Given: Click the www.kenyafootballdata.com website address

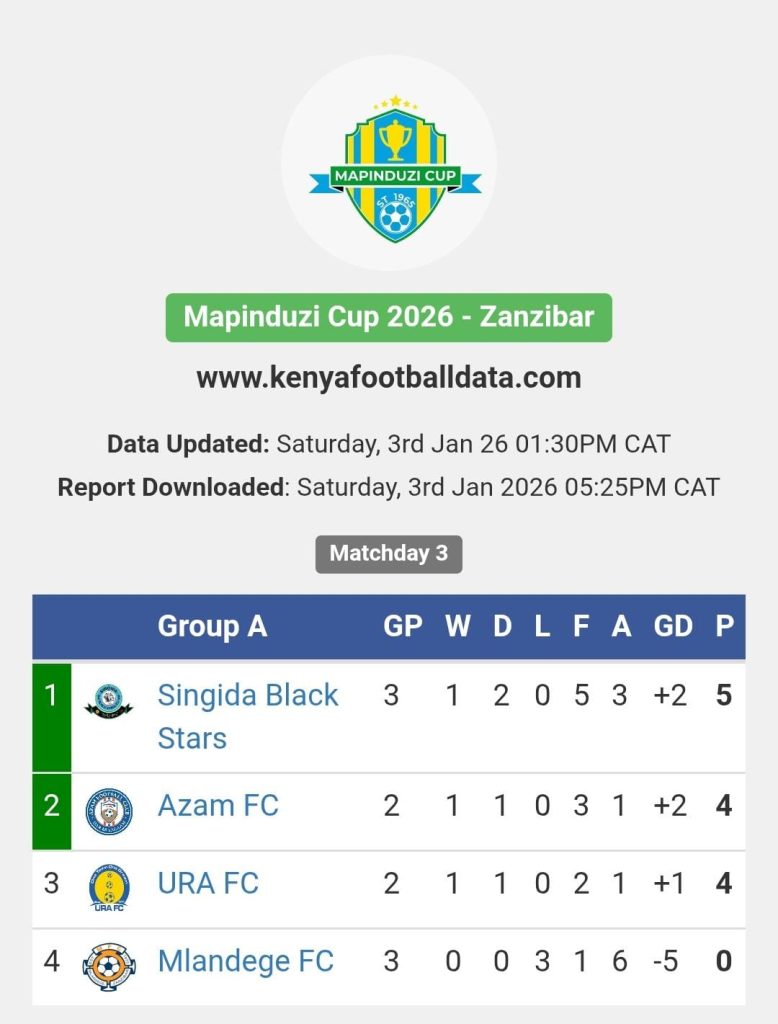Looking at the screenshot, I should 388,378.
